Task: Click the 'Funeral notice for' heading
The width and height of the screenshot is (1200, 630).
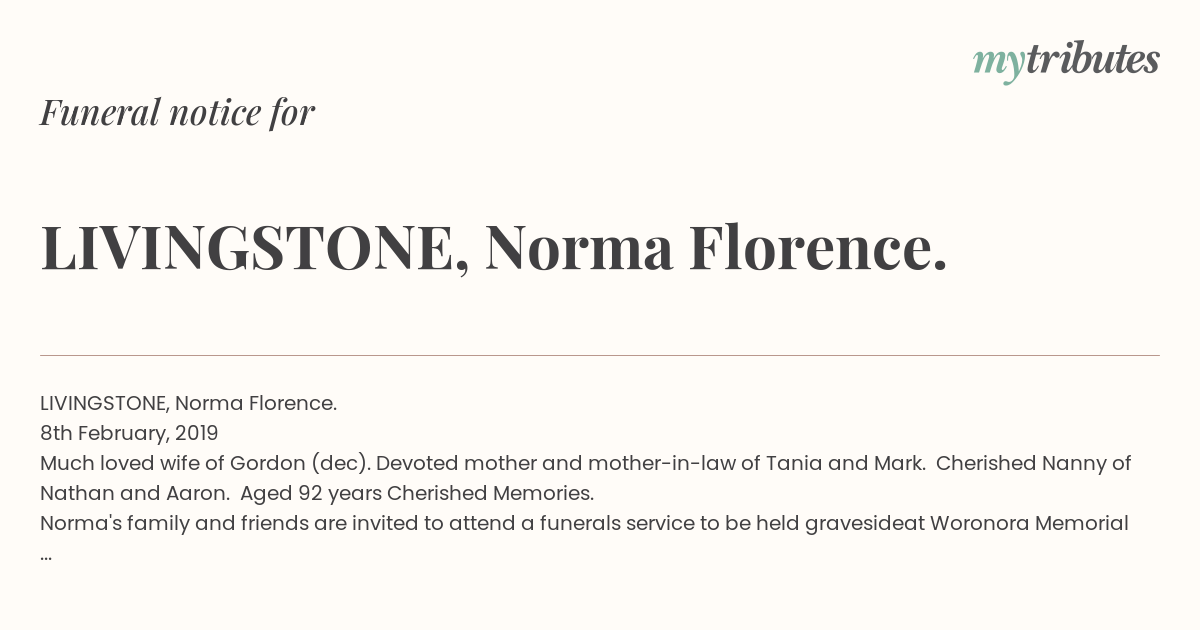Action: (177, 112)
